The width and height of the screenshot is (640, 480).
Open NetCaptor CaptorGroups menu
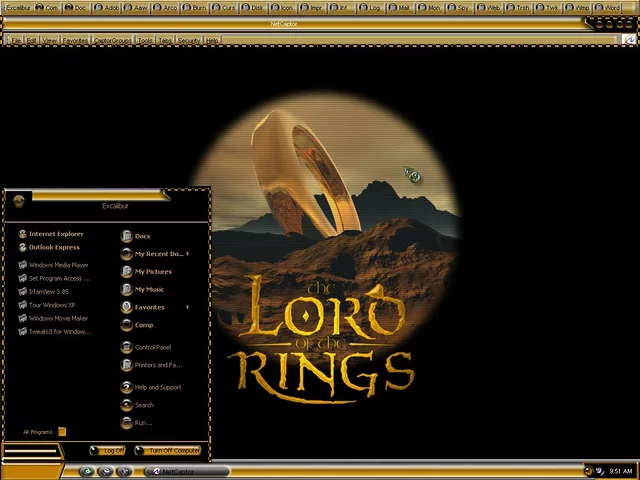pos(113,40)
